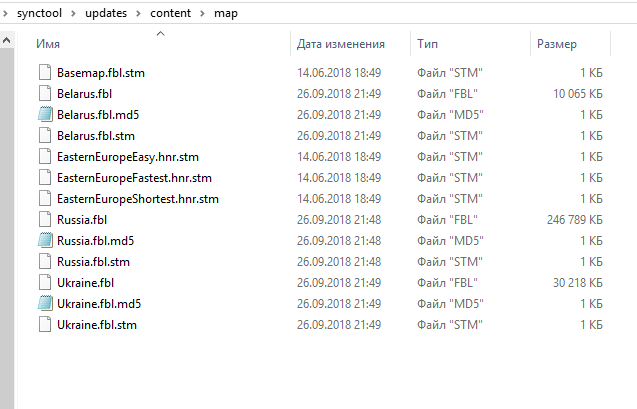The width and height of the screenshot is (637, 409).
Task: Expand the chevron after updates in the path
Action: pos(139,13)
